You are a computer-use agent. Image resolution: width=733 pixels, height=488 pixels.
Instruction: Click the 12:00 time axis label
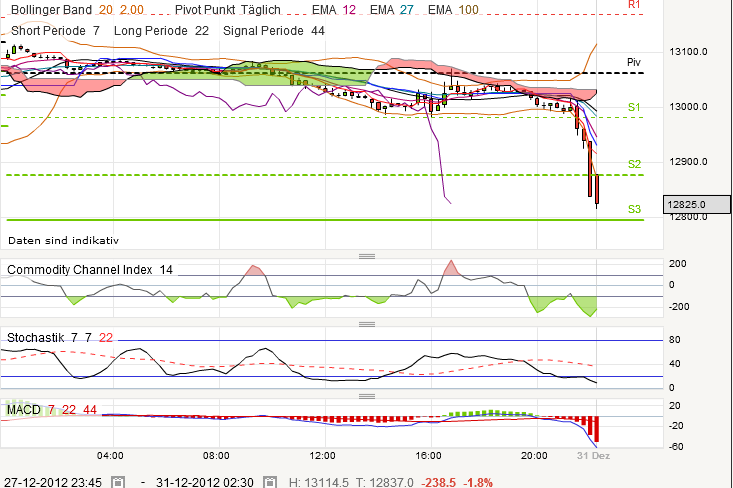pyautogui.click(x=322, y=456)
